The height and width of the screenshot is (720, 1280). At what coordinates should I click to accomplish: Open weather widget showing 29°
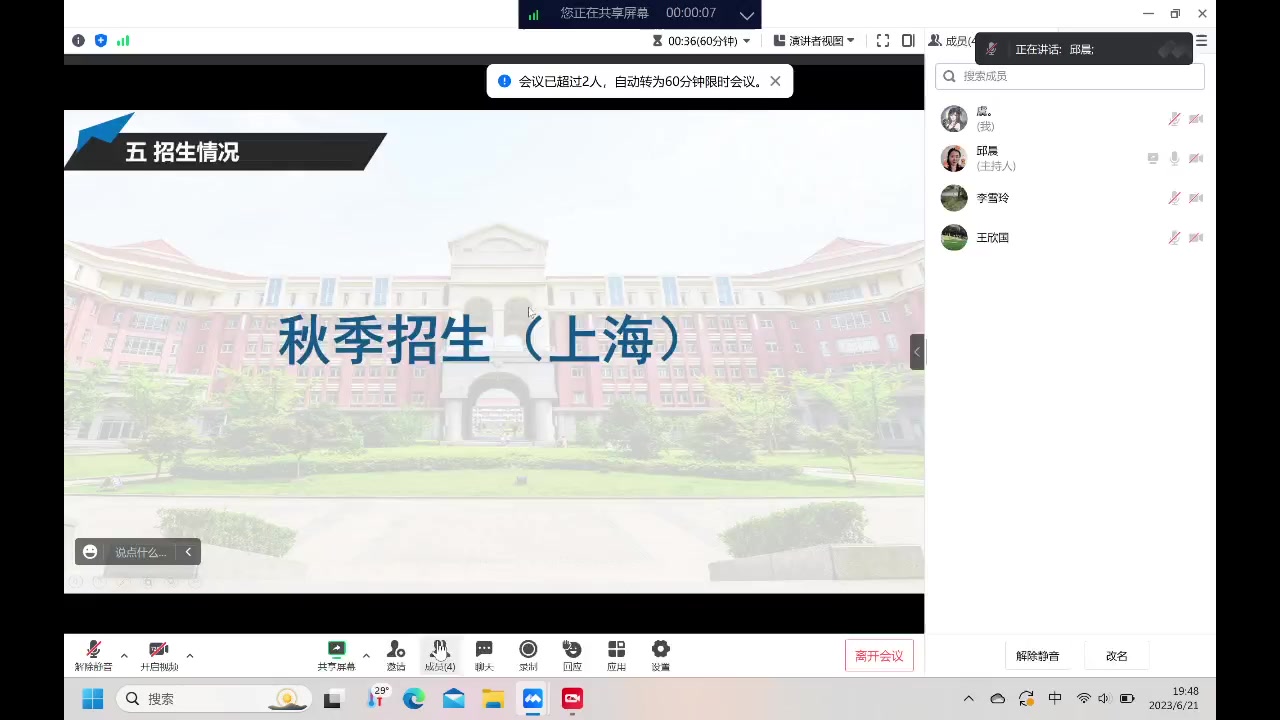377,697
